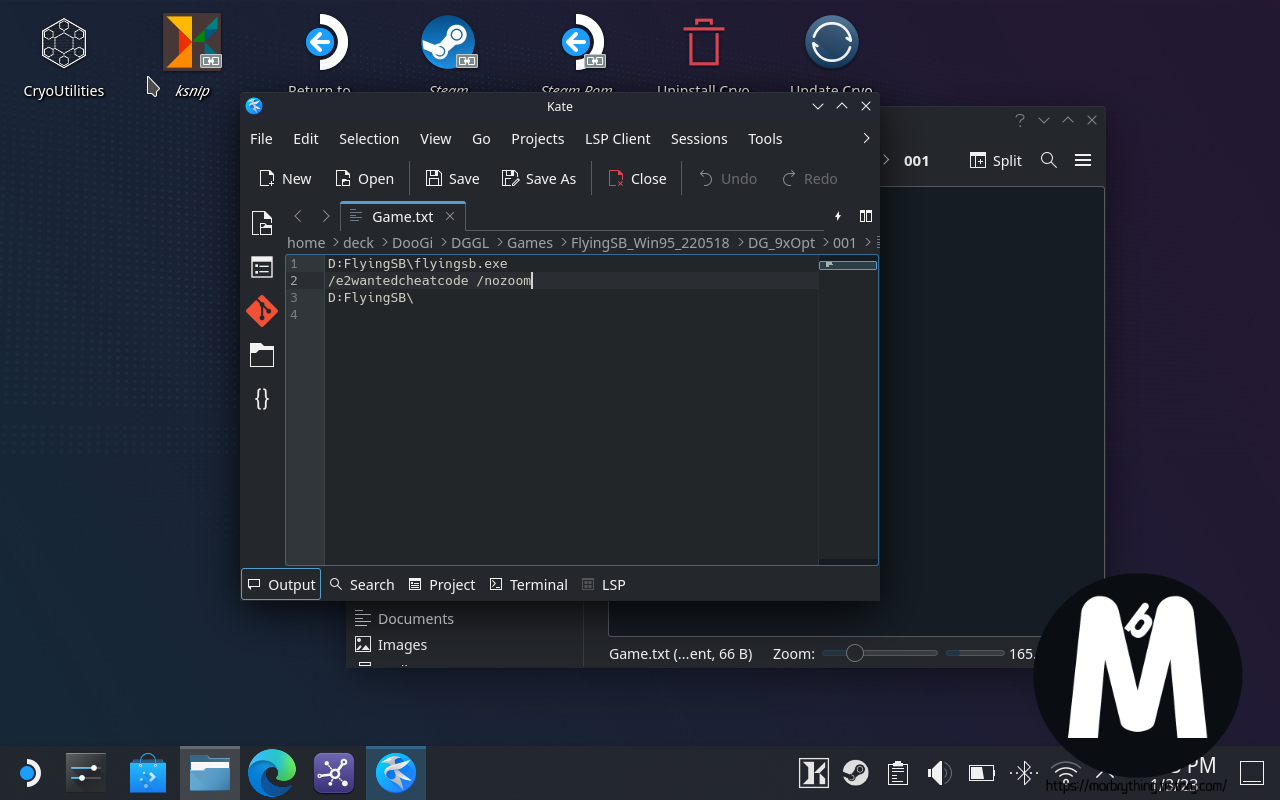1280x800 pixels.
Task: Open CryoUtilities desktop icon
Action: tap(64, 58)
